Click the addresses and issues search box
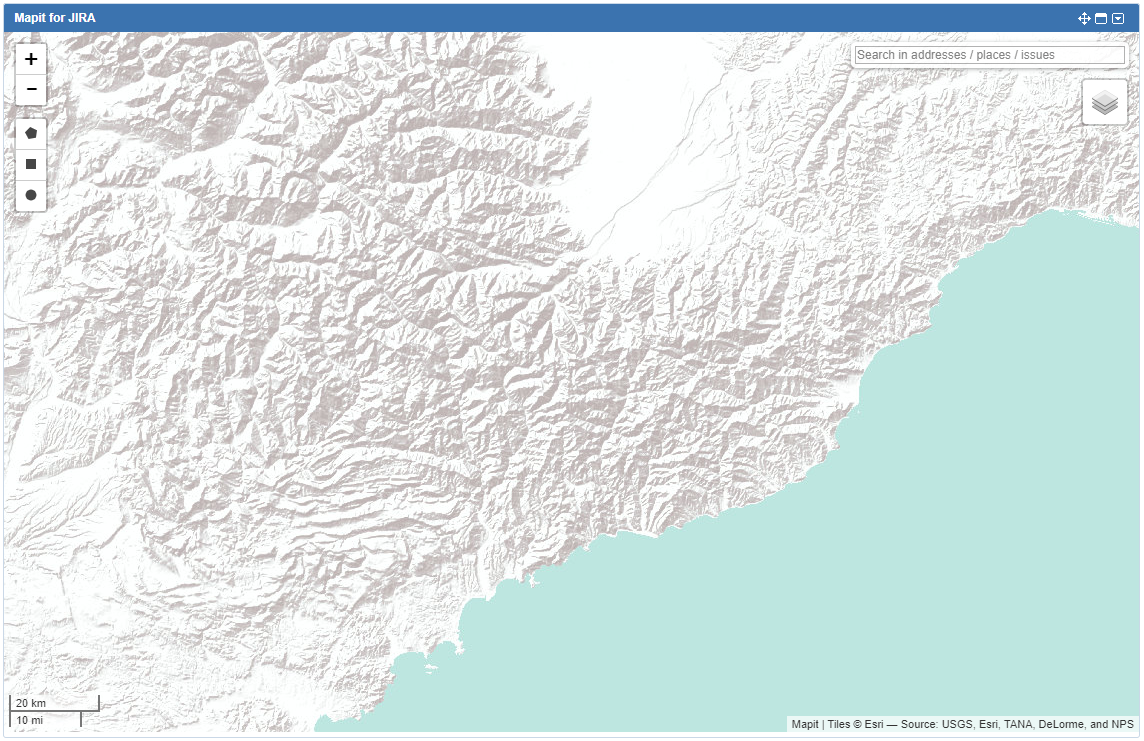The image size is (1144, 741). [987, 55]
